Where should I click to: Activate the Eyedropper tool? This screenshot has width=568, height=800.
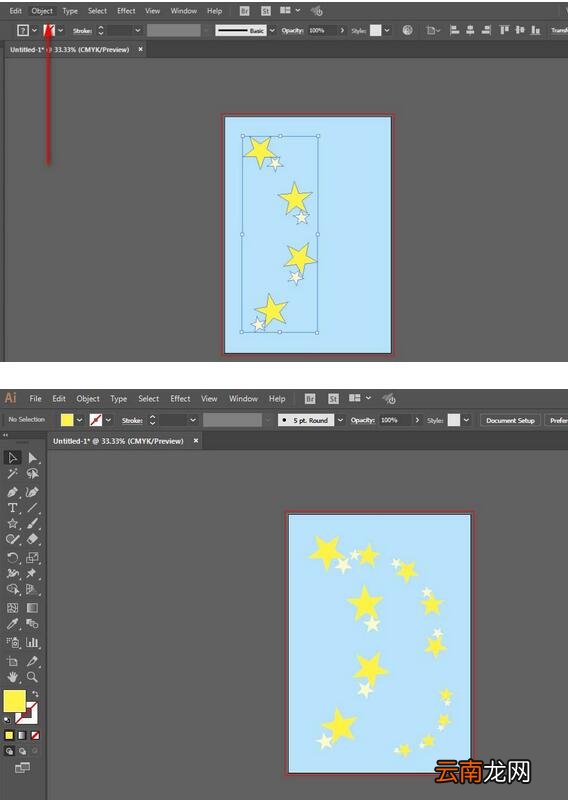click(13, 623)
